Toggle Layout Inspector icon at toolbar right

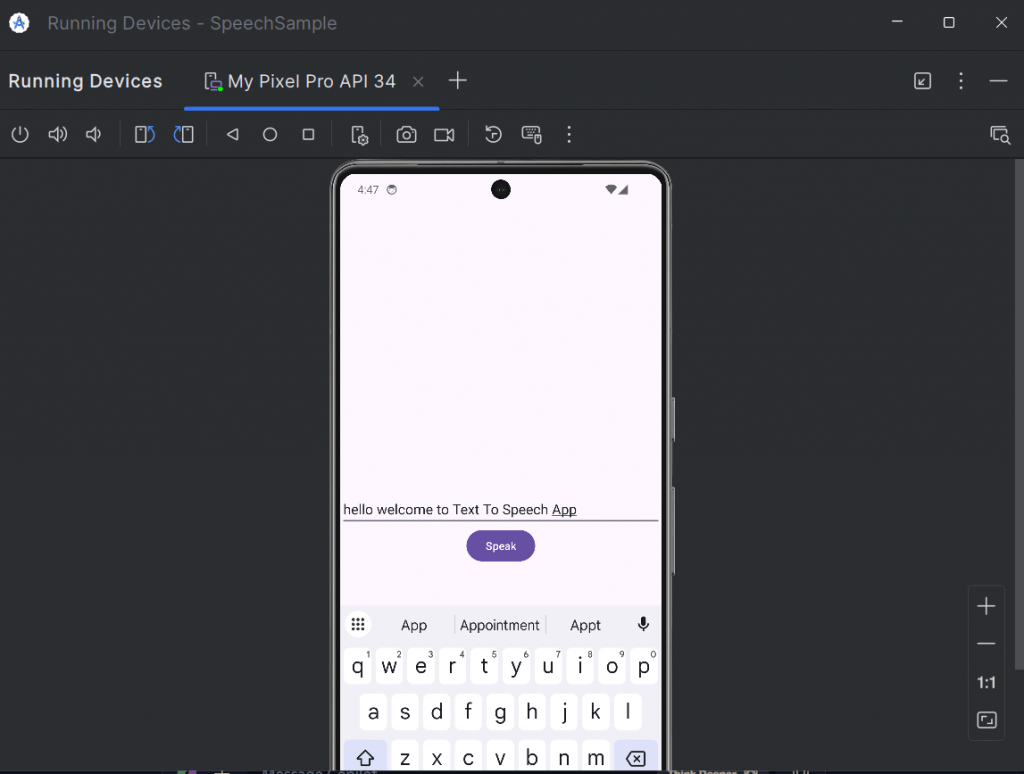1000,135
